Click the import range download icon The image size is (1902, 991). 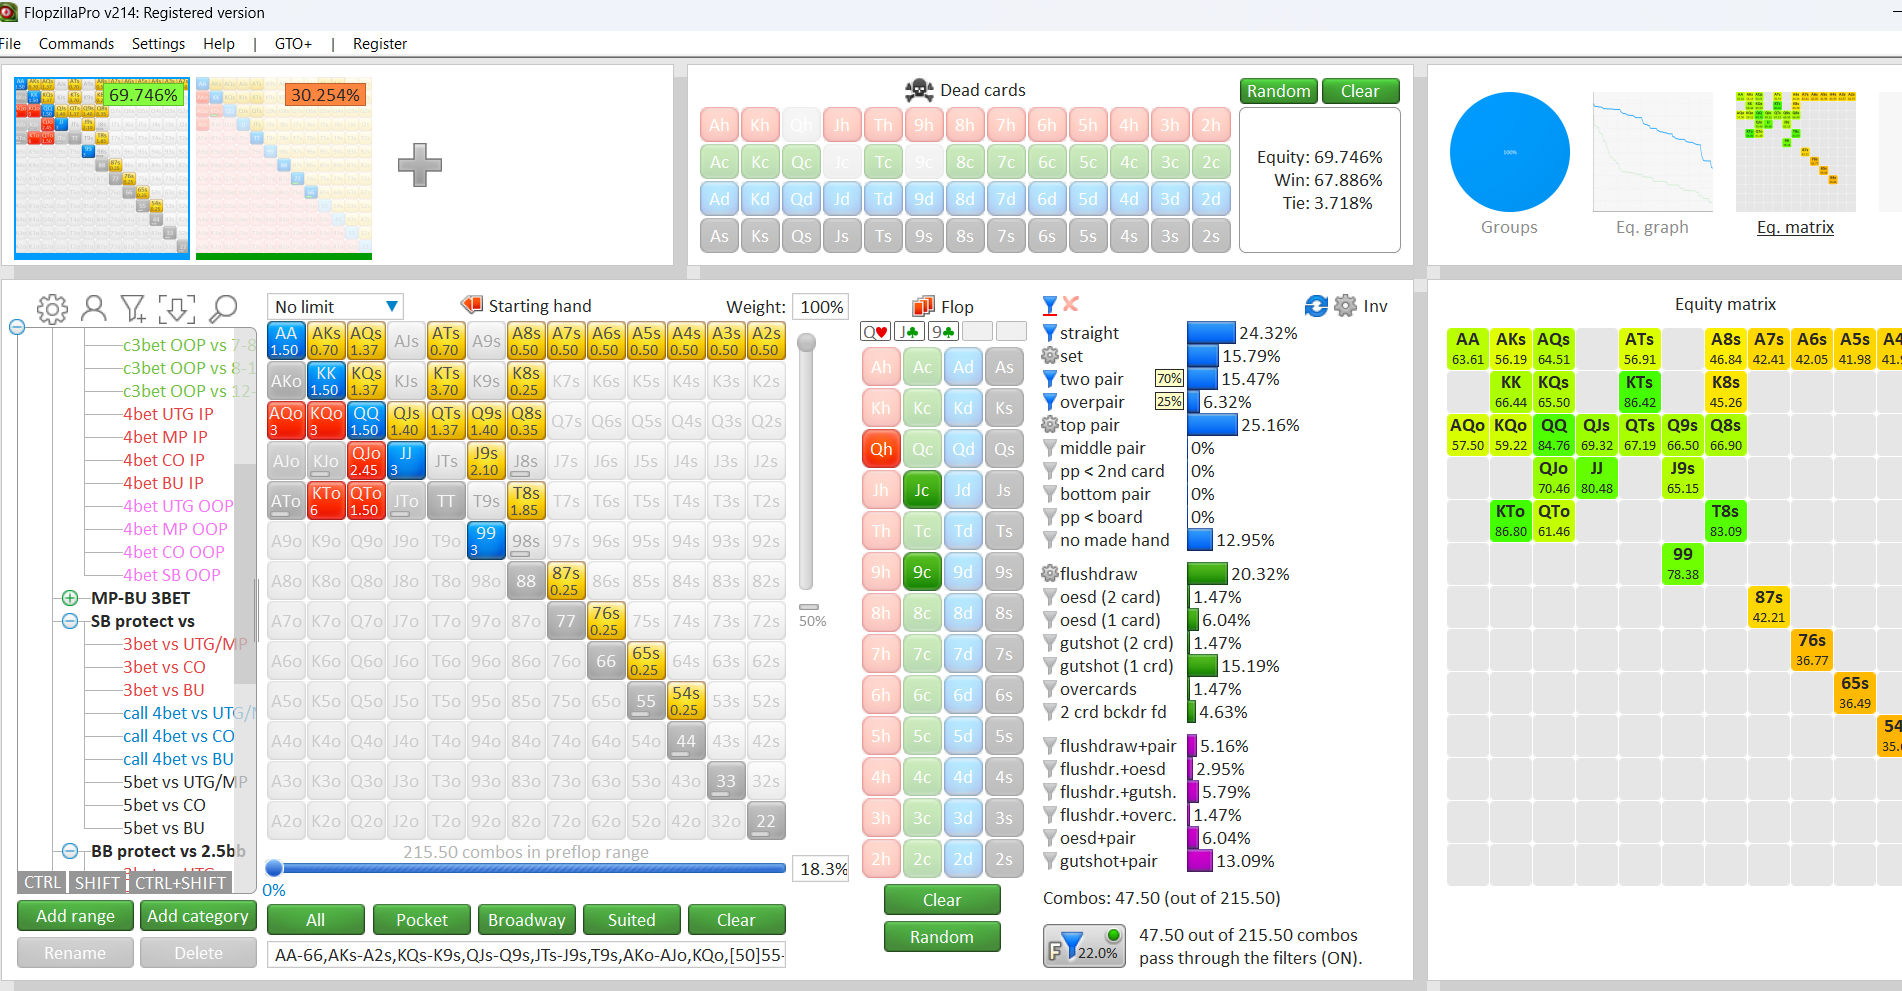point(176,309)
